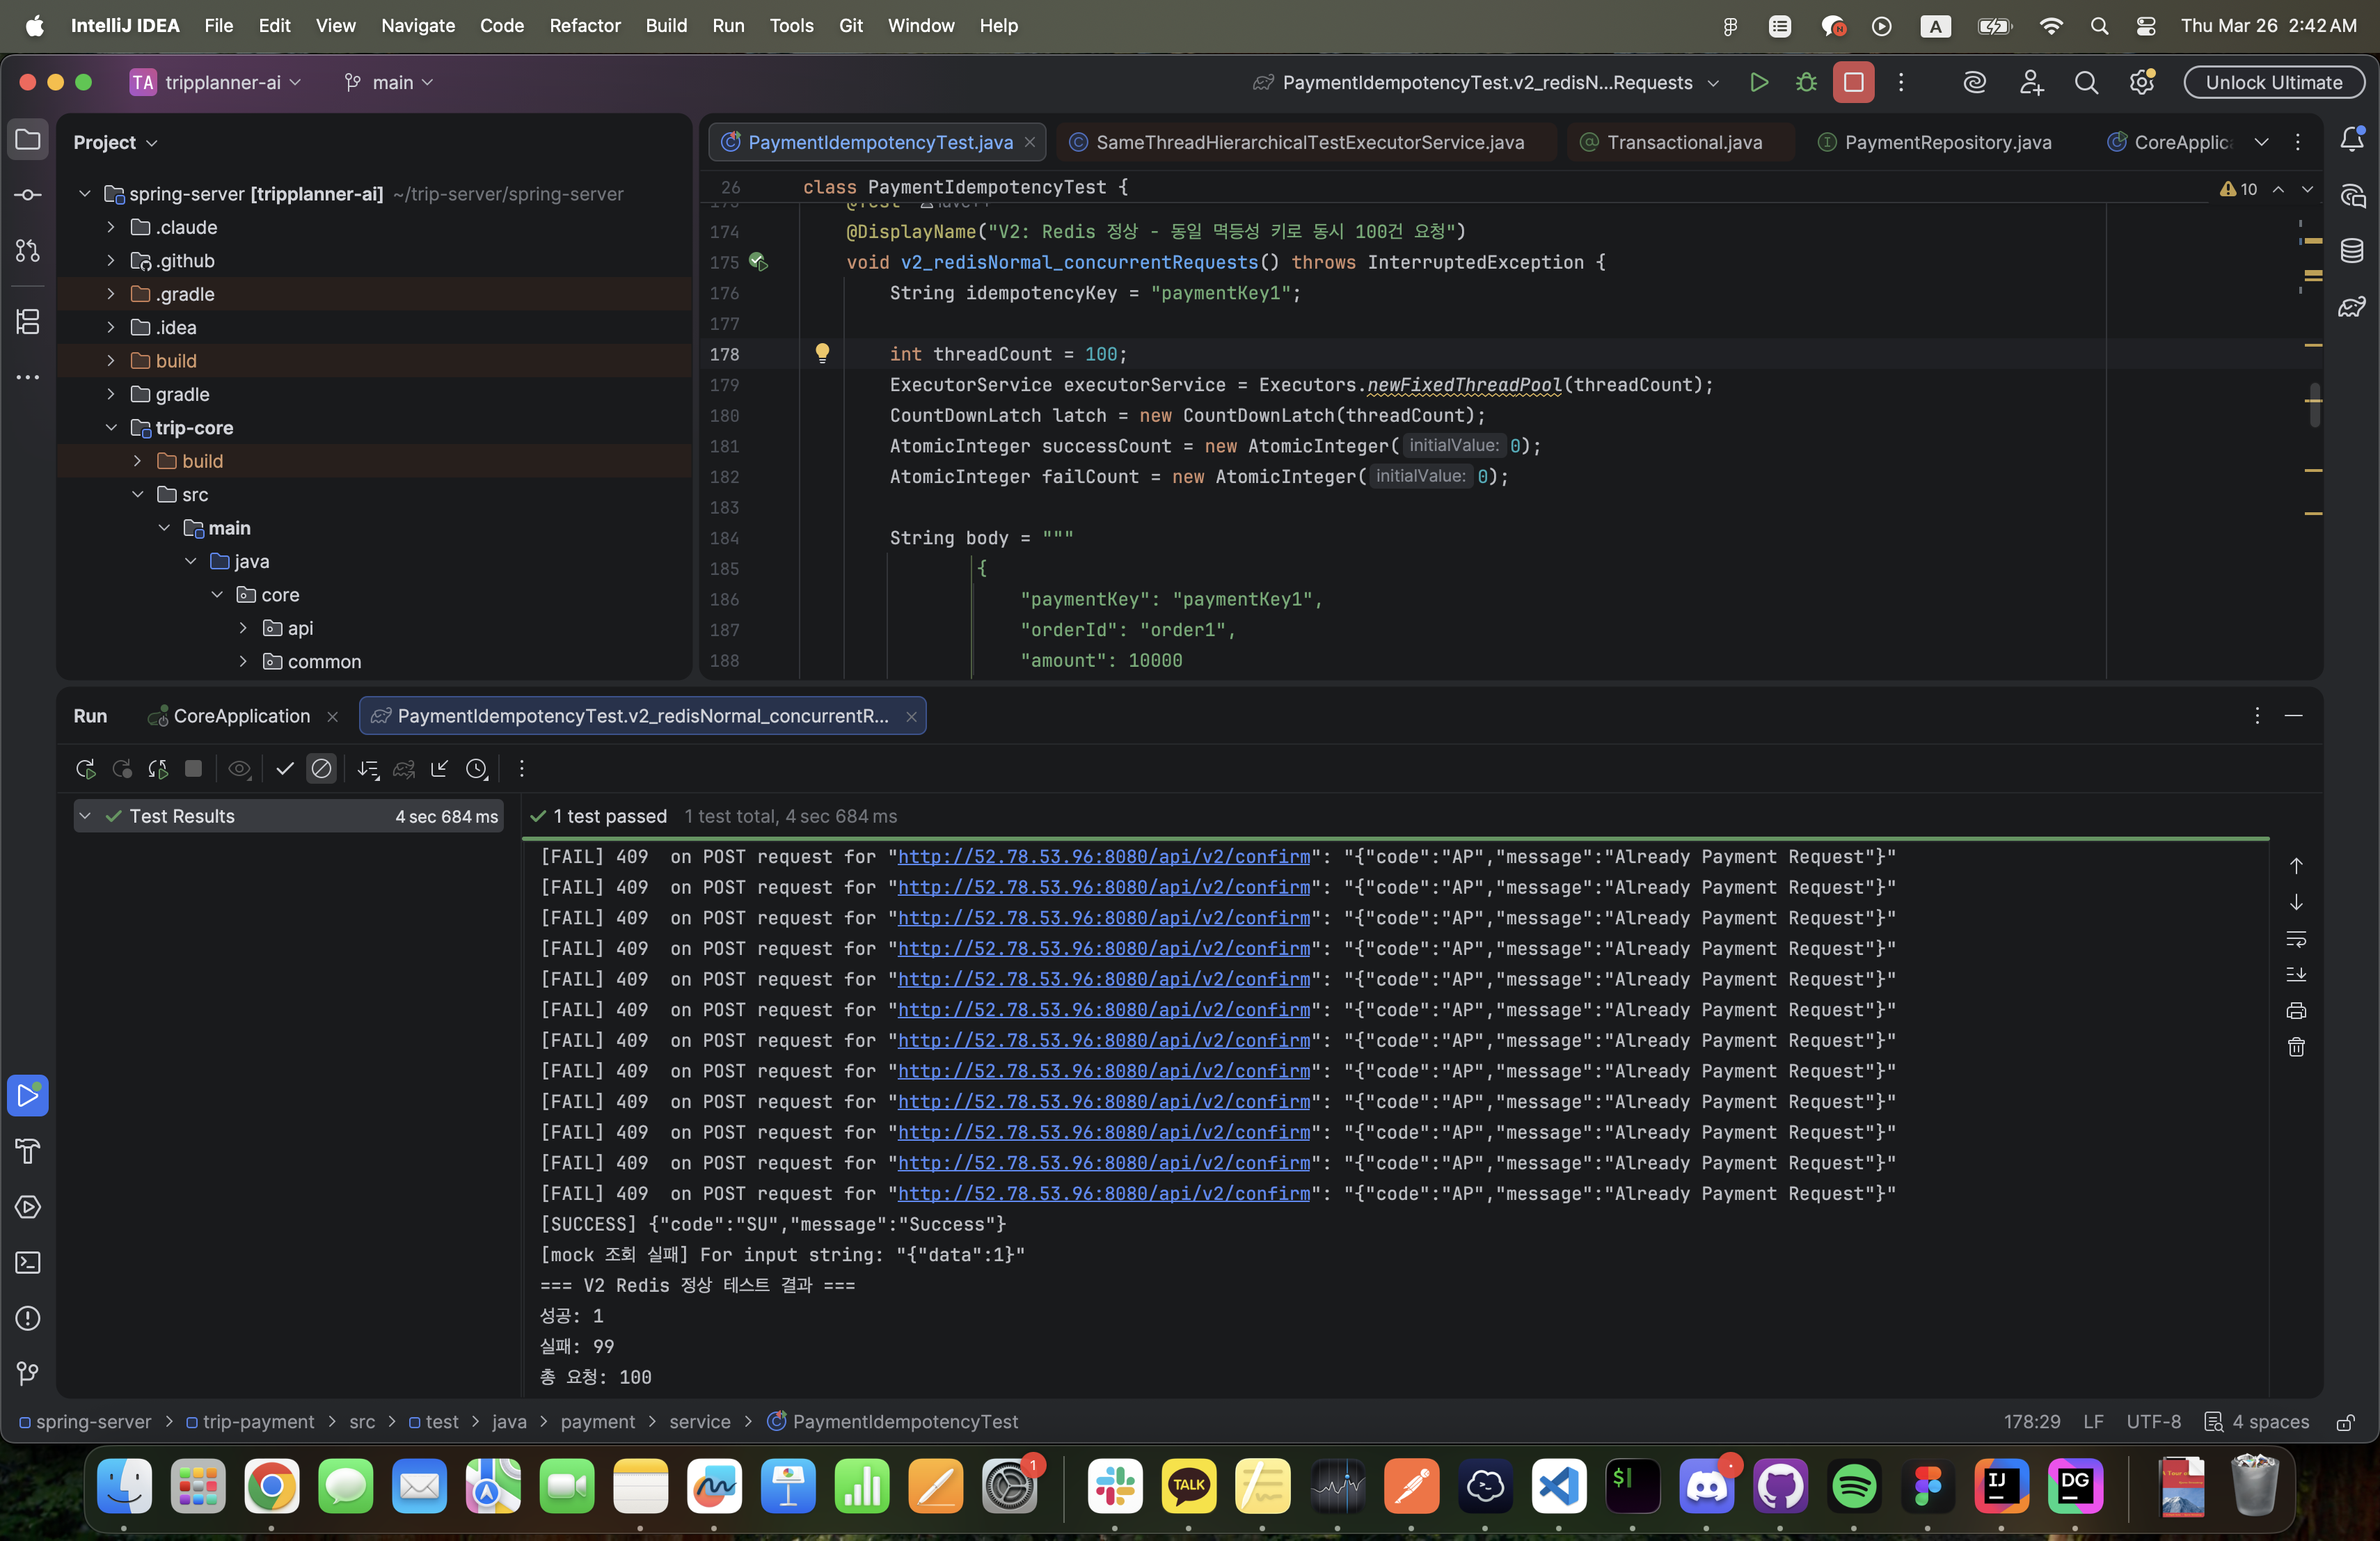Show hidden editor tabs dropdown
This screenshot has width=2380, height=1541.
[2261, 142]
